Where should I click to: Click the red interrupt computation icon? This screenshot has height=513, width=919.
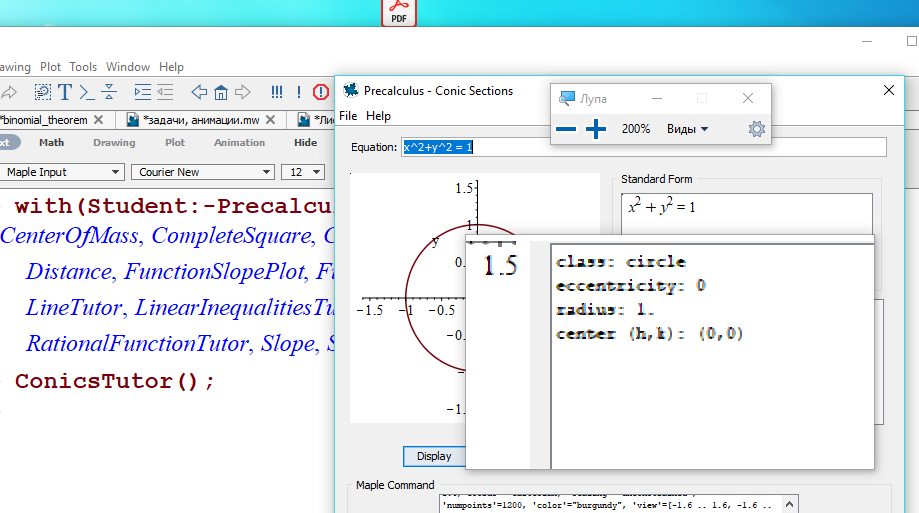pos(321,92)
